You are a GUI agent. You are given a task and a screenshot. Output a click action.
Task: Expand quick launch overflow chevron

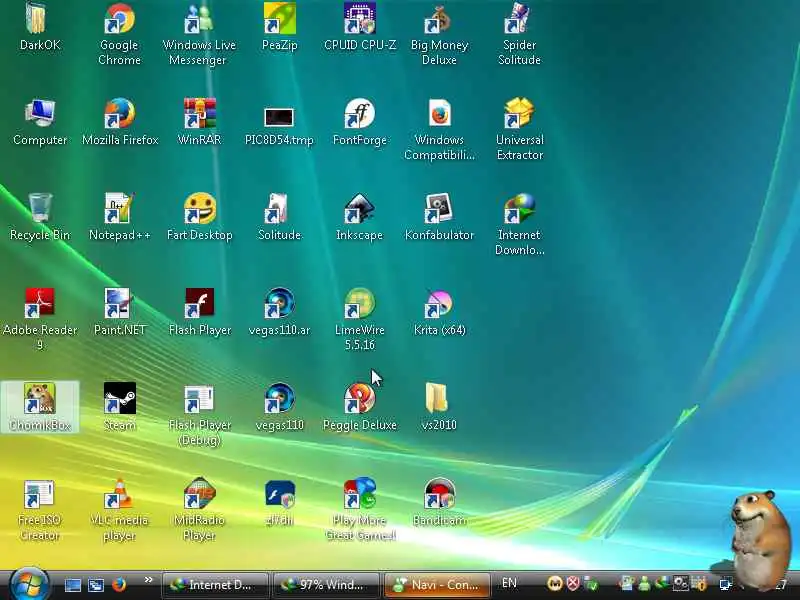pos(148,580)
